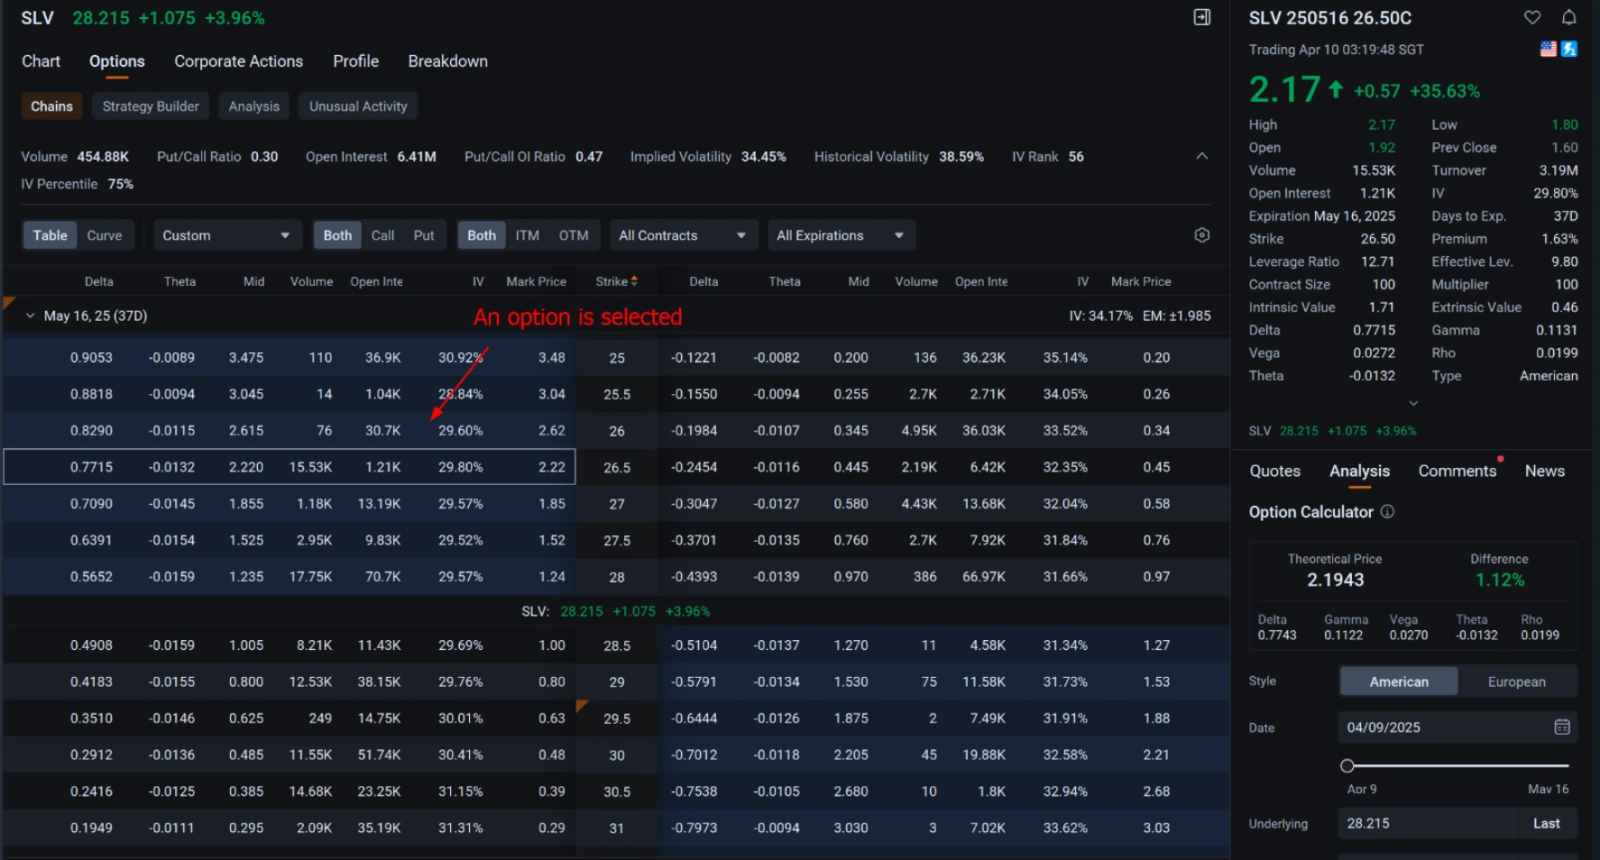Open the Breakdown tab

coord(448,61)
